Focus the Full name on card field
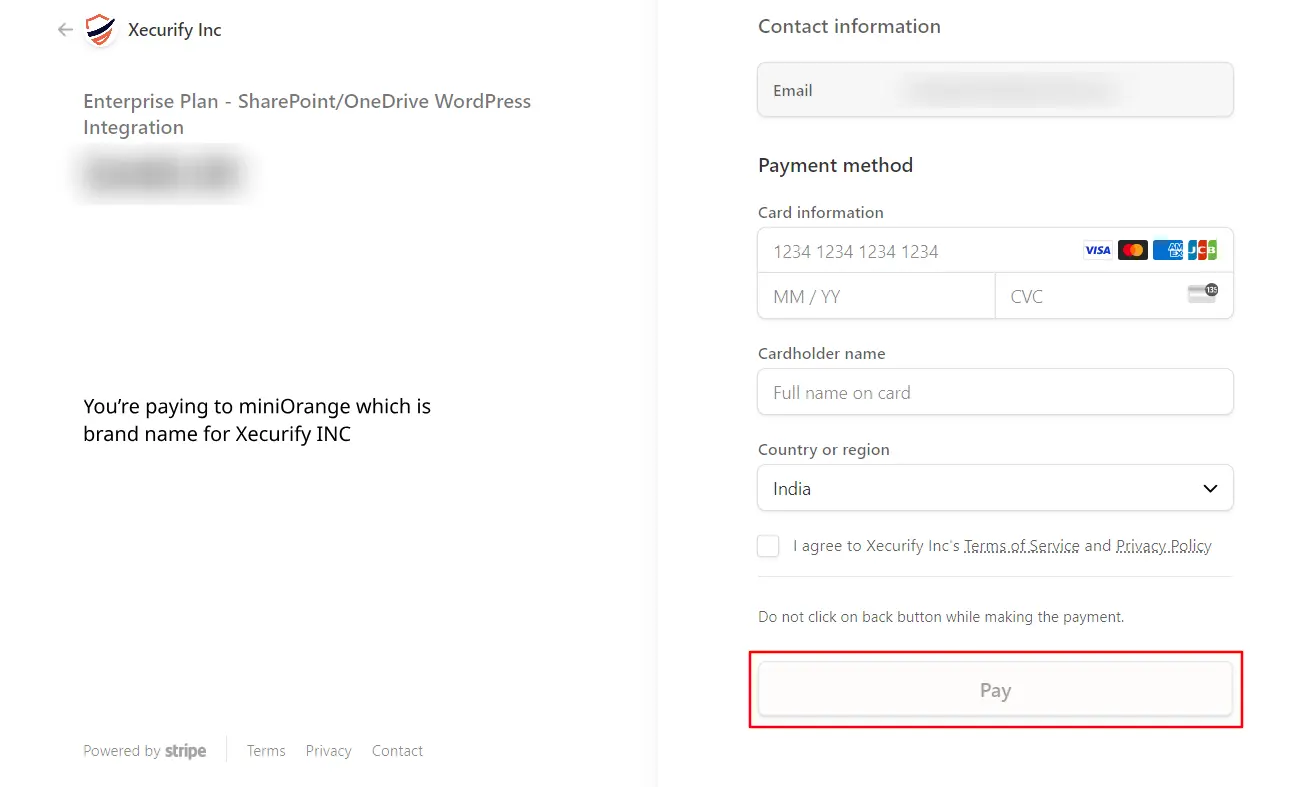Screen dimensions: 1315x787 (x=995, y=392)
